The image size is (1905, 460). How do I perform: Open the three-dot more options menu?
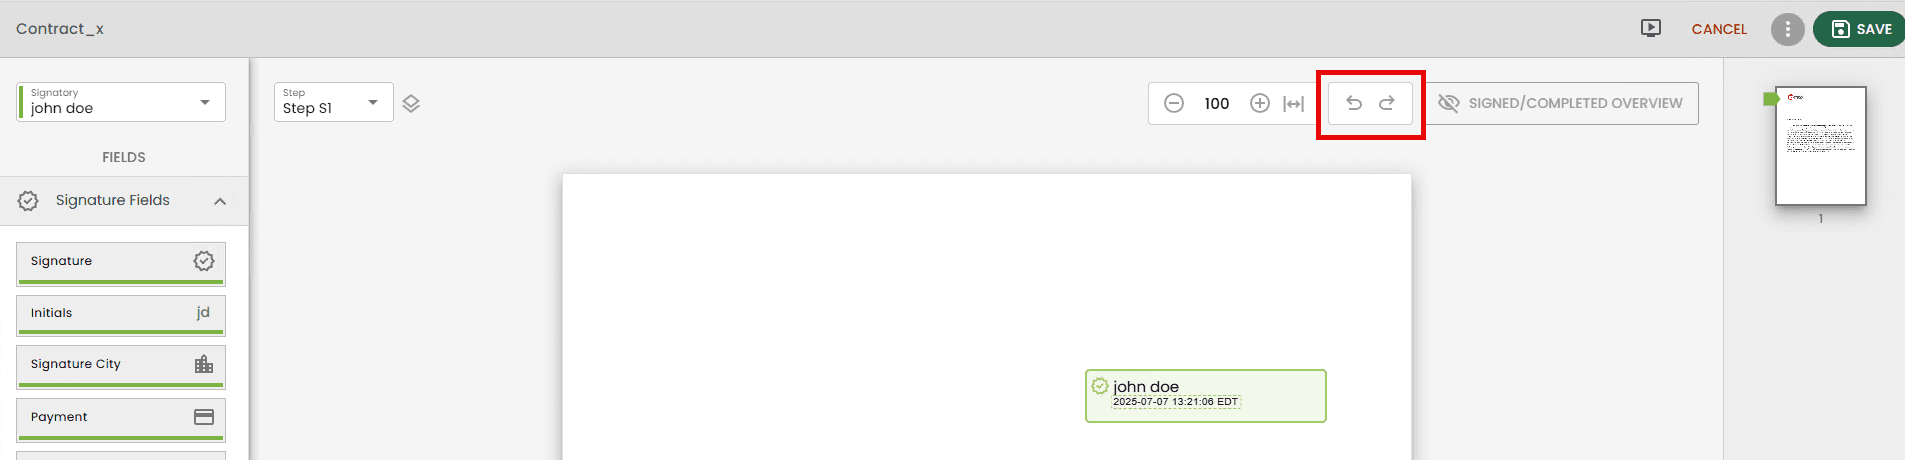tap(1787, 29)
